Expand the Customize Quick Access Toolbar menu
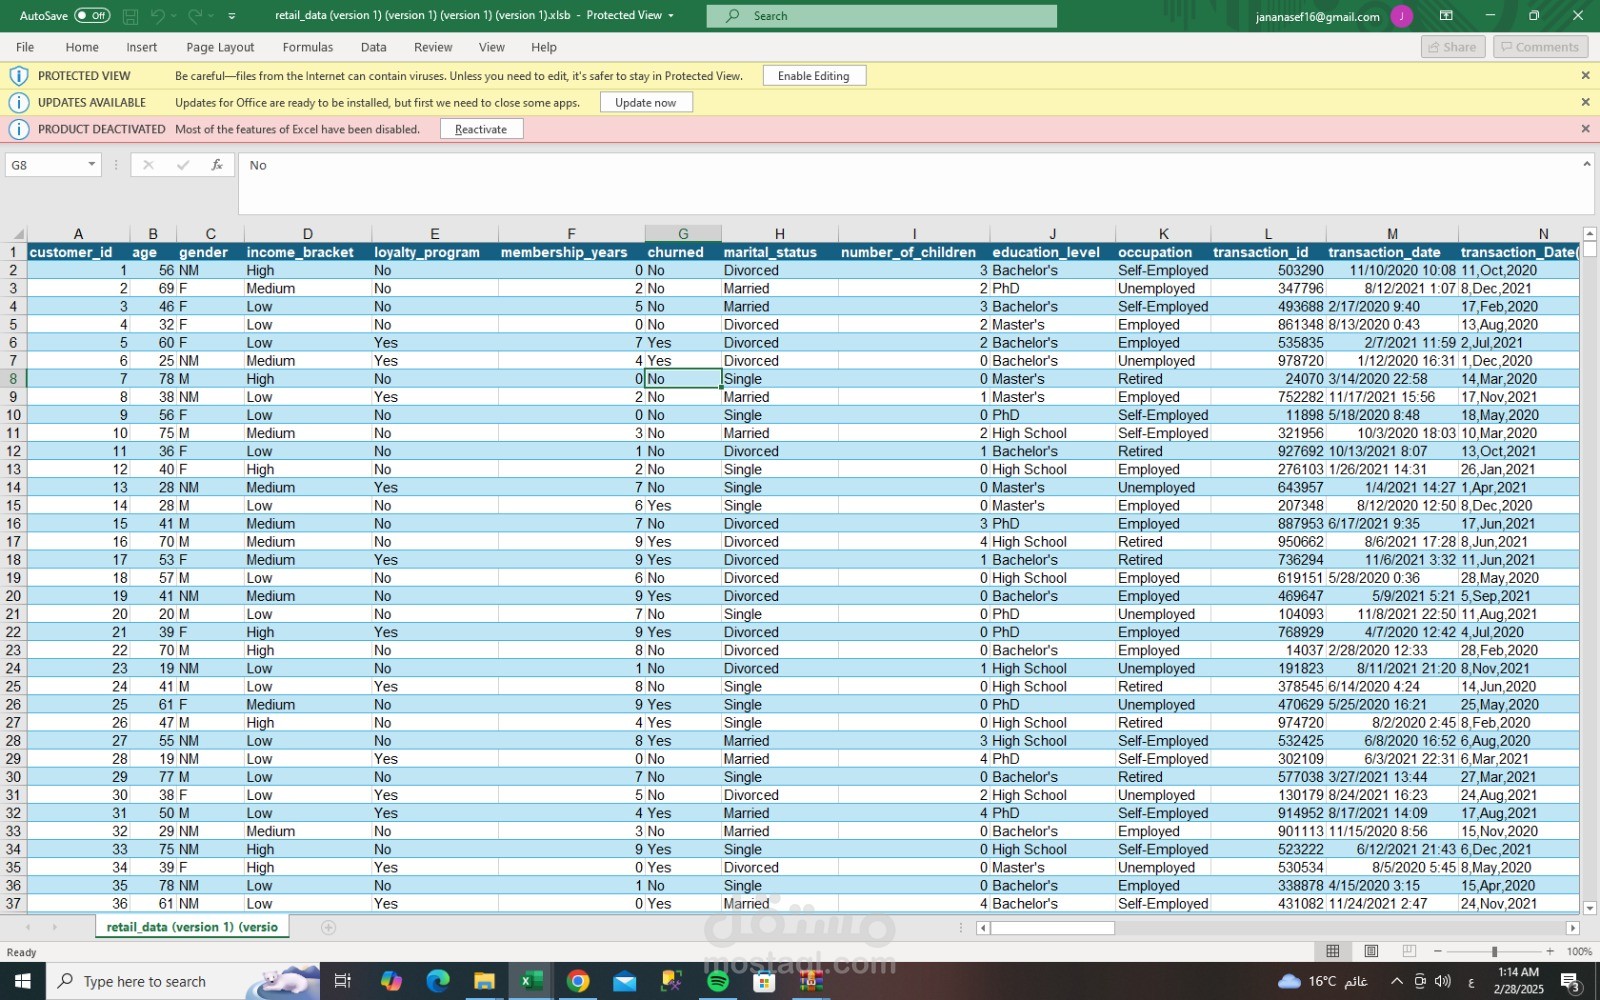1600x1000 pixels. tap(230, 15)
